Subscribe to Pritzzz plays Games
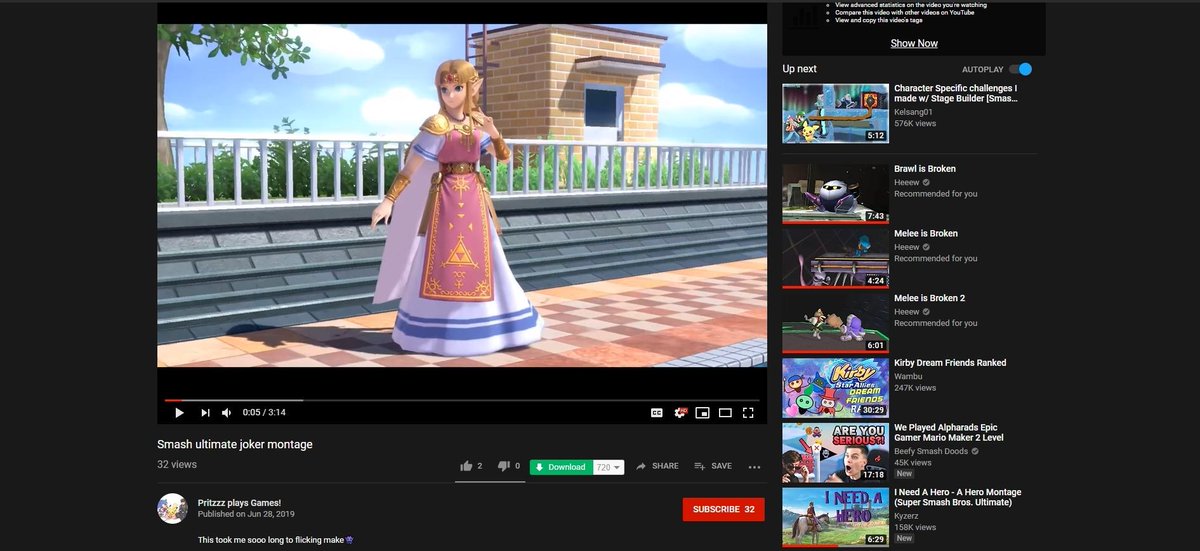Image resolution: width=1200 pixels, height=551 pixels. point(723,509)
